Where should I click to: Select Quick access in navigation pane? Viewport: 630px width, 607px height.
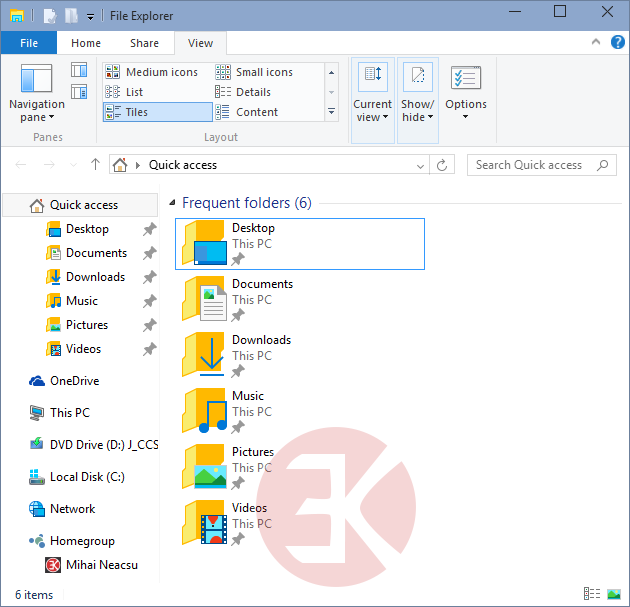coord(80,205)
